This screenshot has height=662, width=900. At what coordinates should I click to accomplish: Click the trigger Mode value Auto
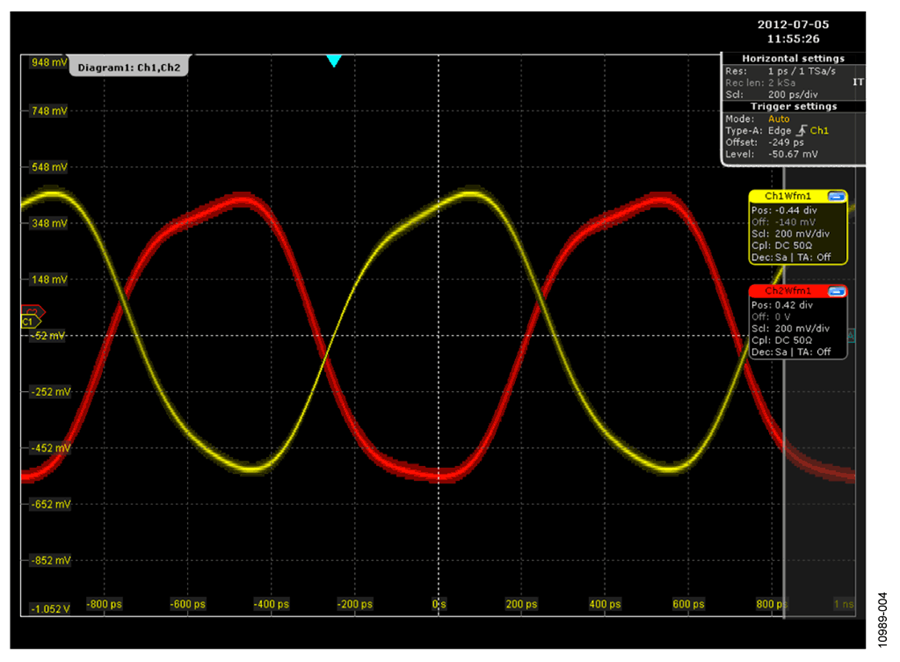[778, 119]
